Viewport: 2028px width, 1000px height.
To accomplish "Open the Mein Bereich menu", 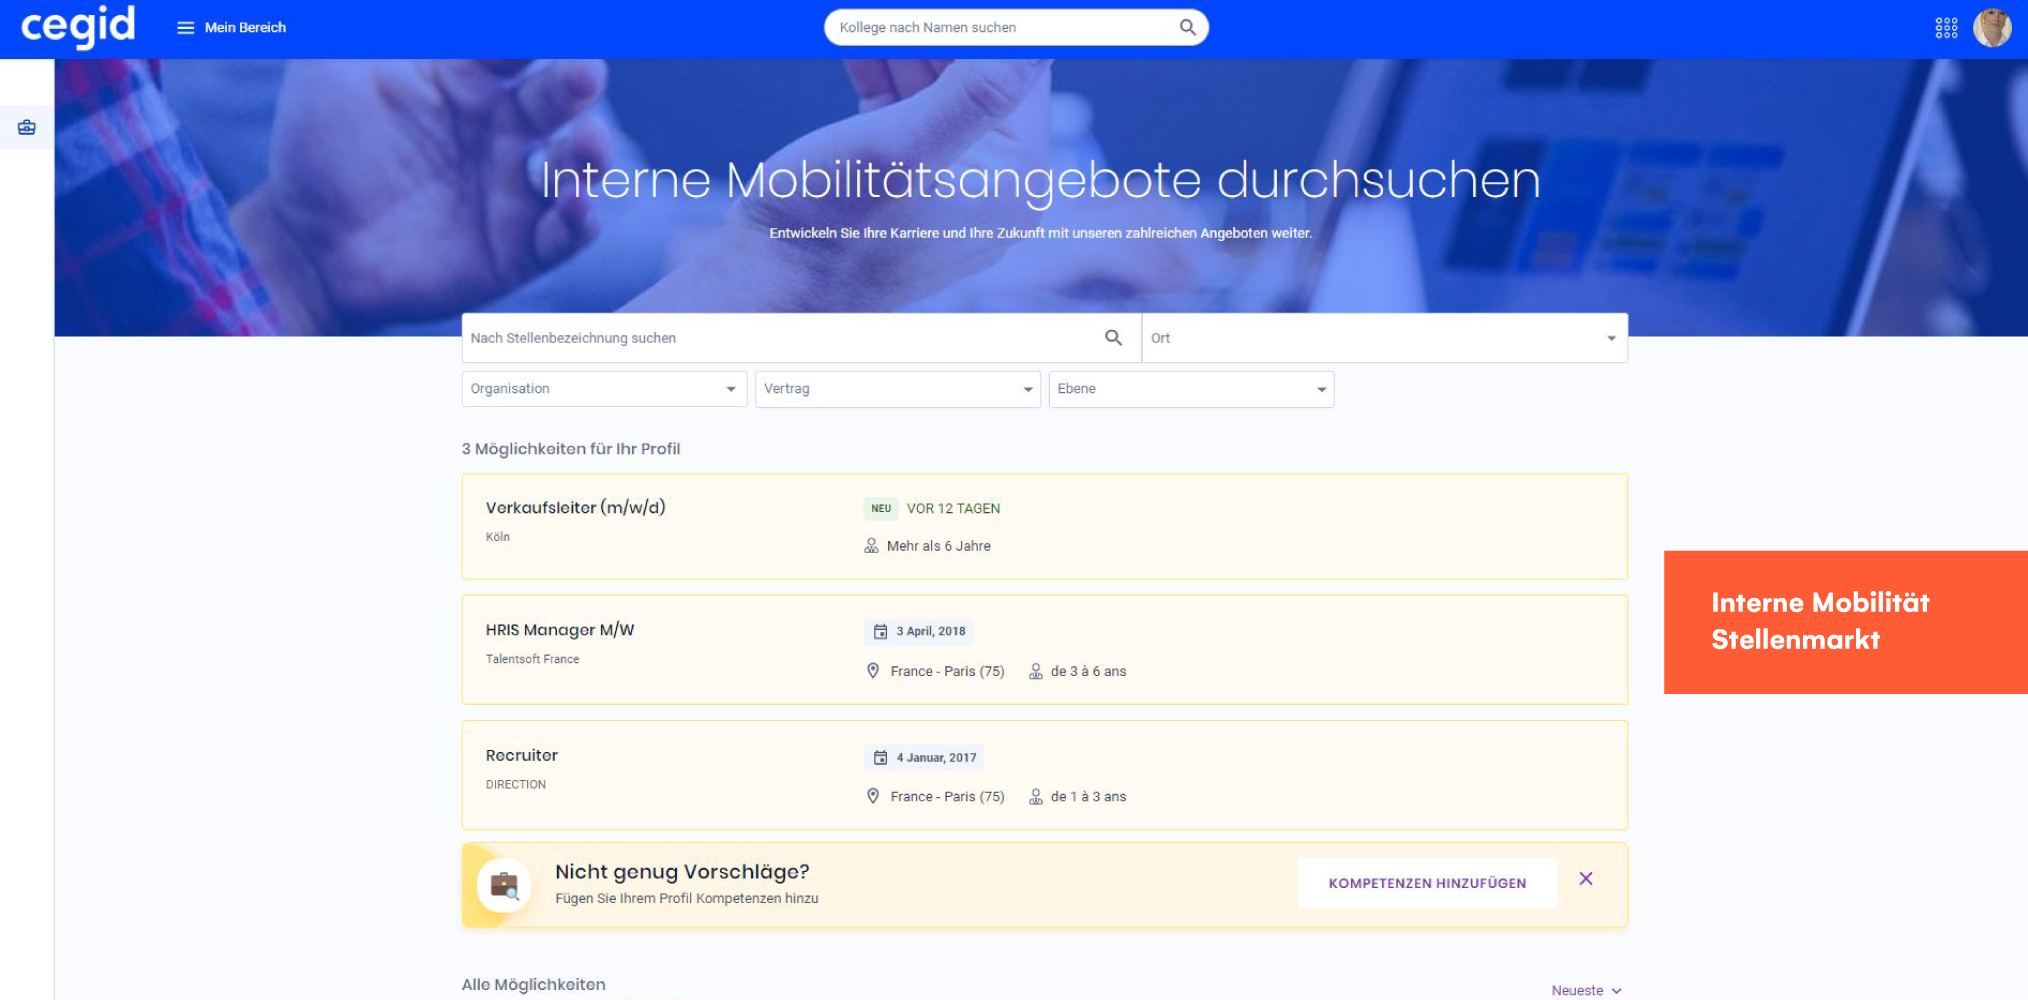I will (x=245, y=27).
